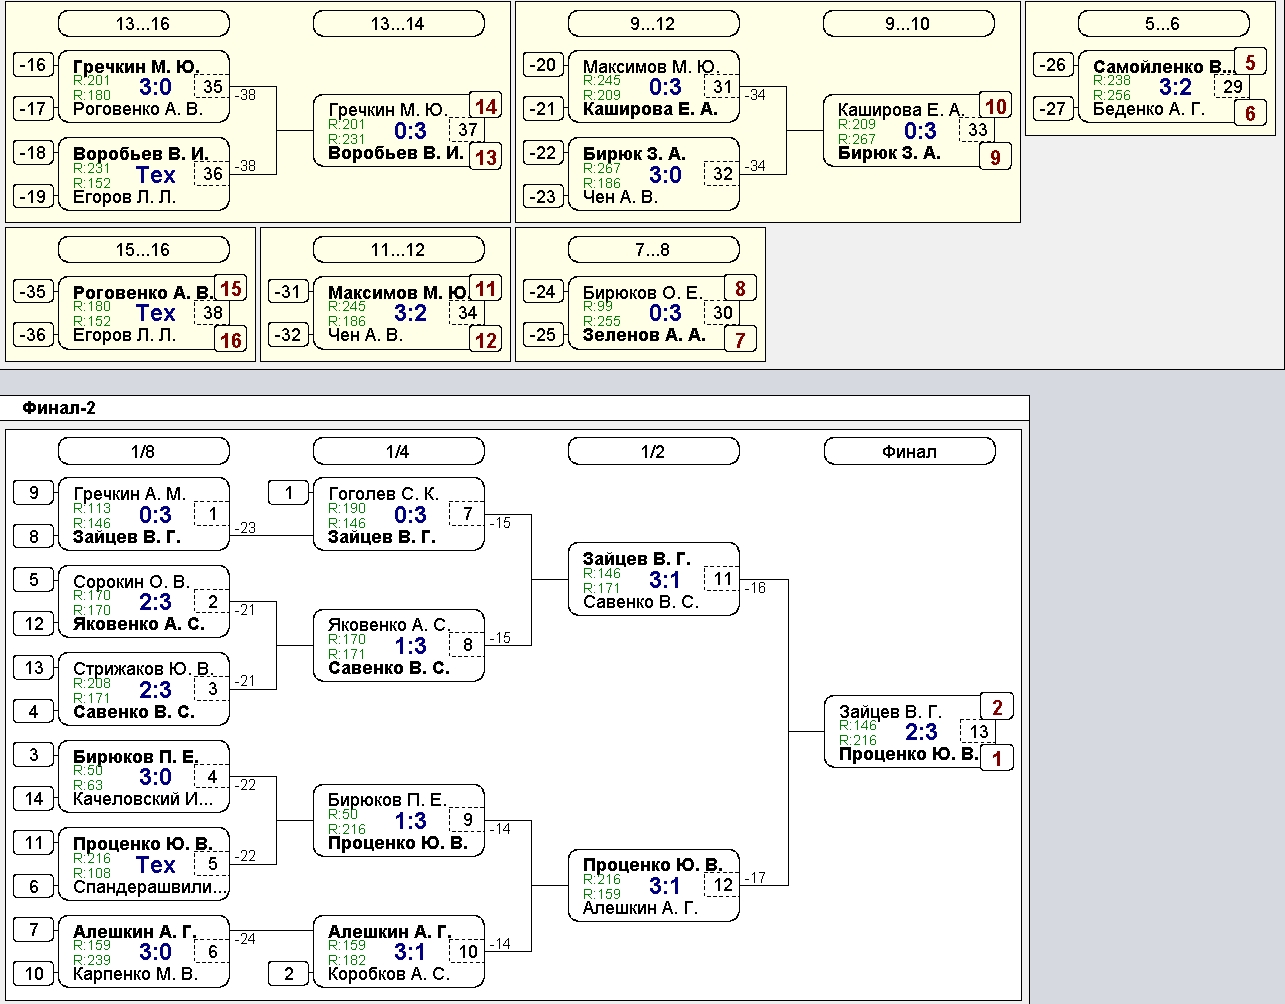Select match number box 12 in semifinal
The image size is (1285, 1004).
[723, 884]
